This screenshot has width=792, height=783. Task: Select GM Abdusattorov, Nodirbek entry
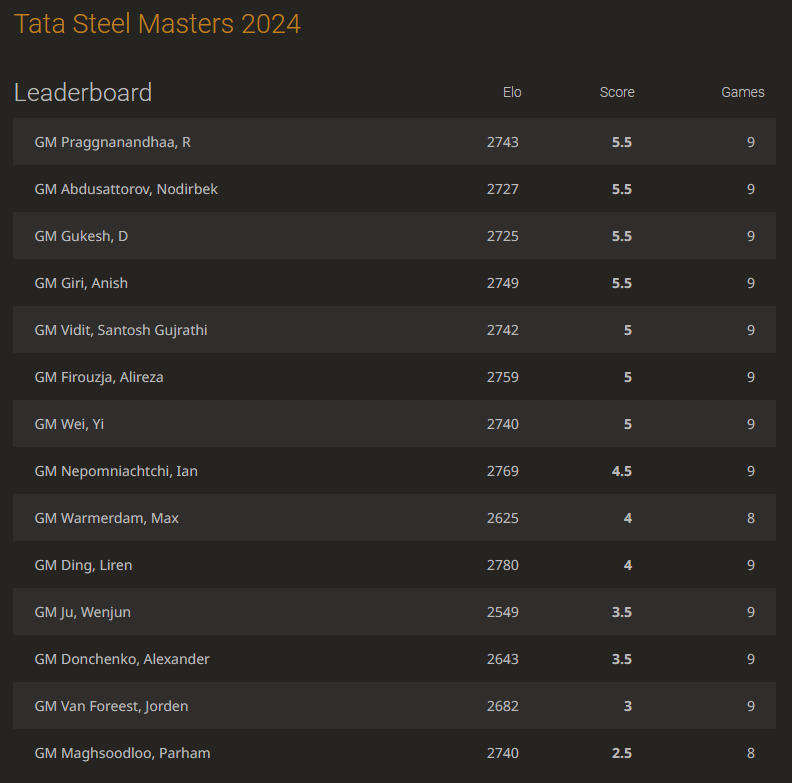click(x=126, y=189)
